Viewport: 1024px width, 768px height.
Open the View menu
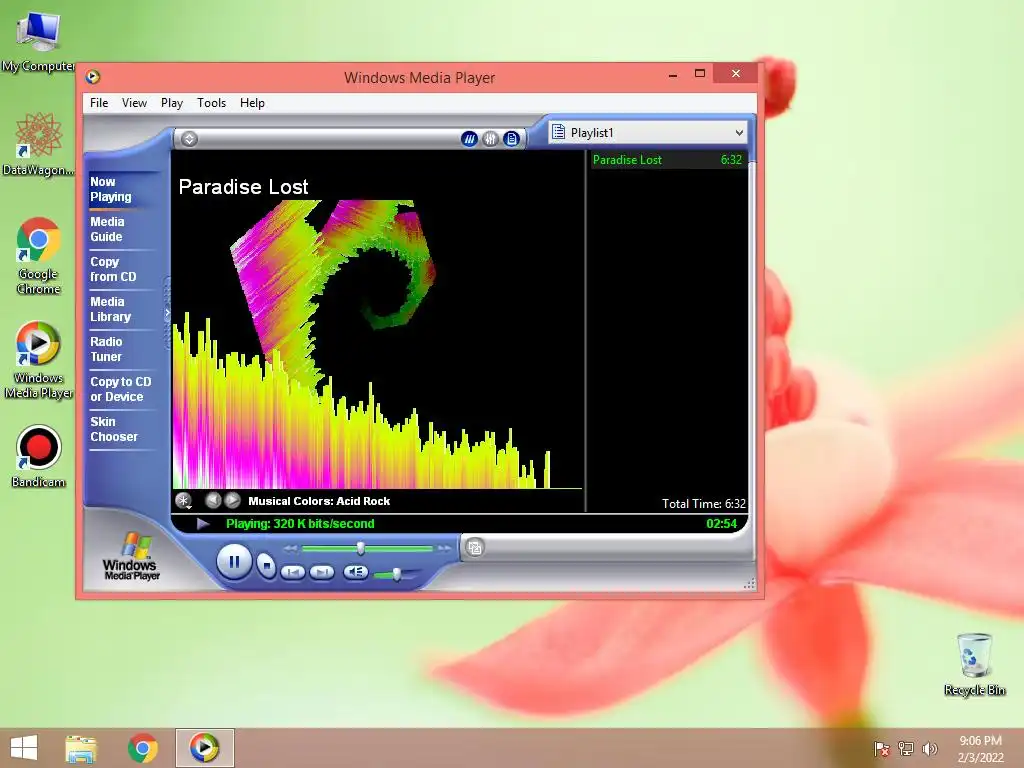134,103
